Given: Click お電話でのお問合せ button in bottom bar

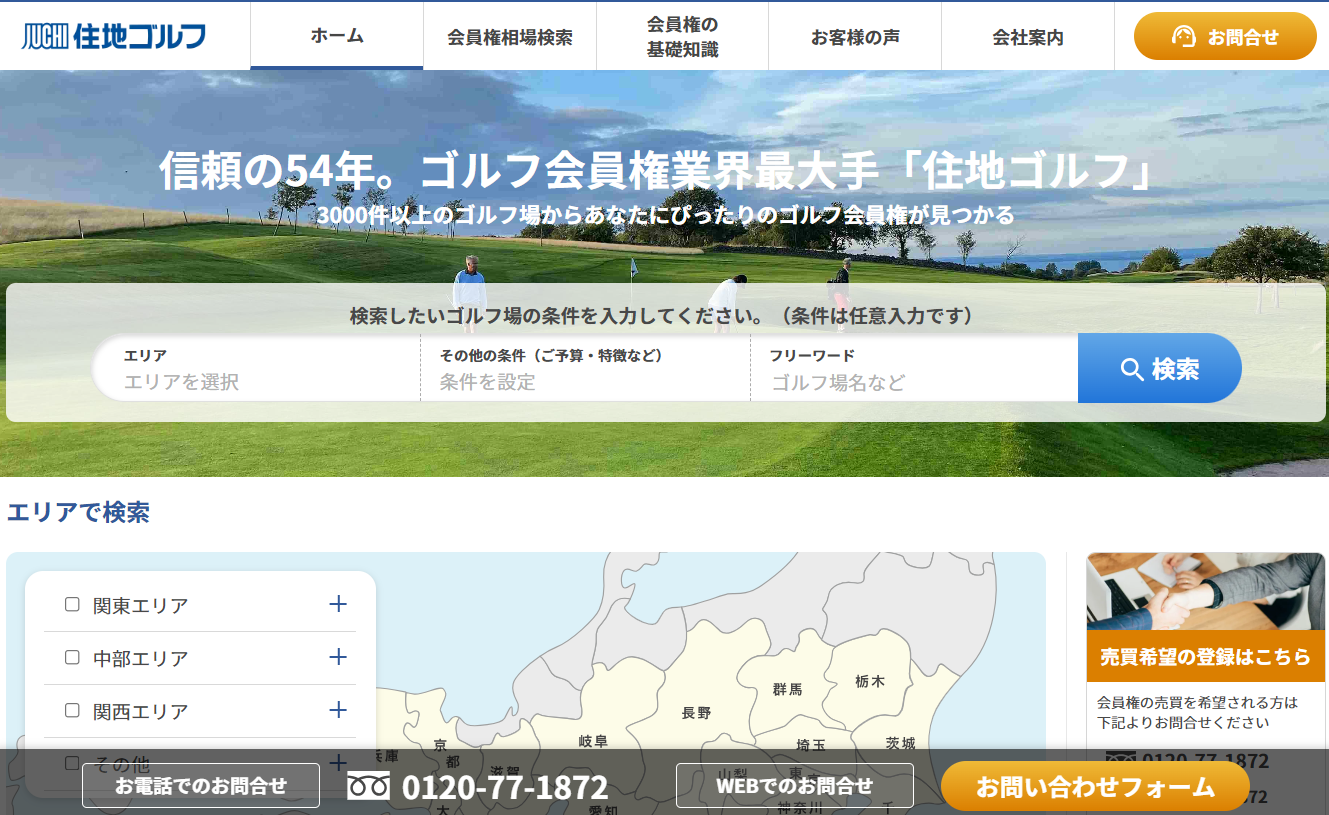Looking at the screenshot, I should coord(201,786).
